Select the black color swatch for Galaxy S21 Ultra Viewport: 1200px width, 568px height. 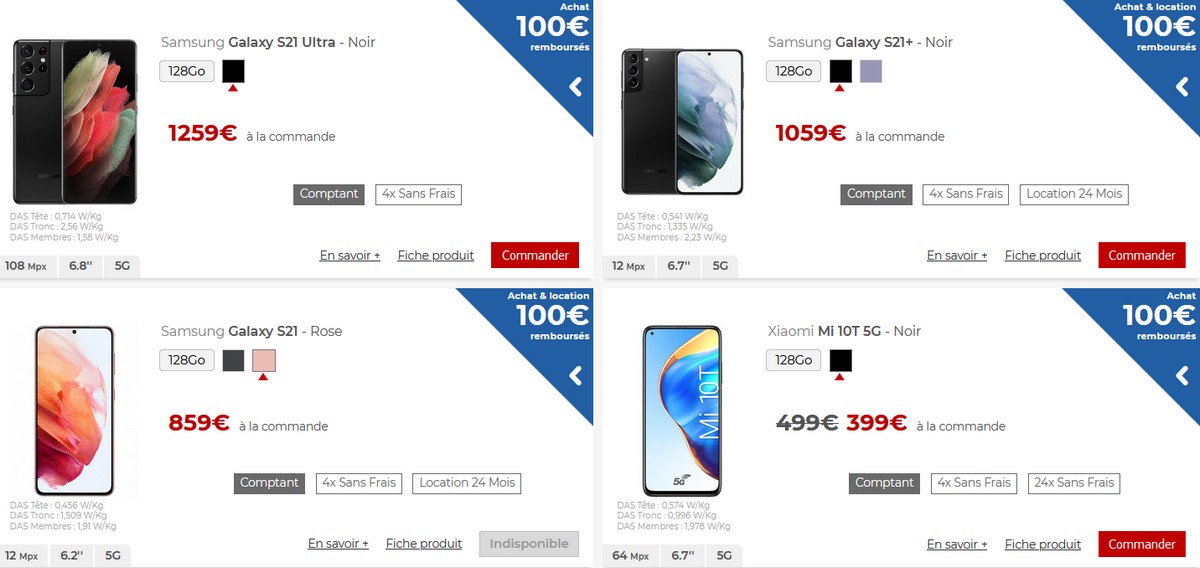coord(233,71)
